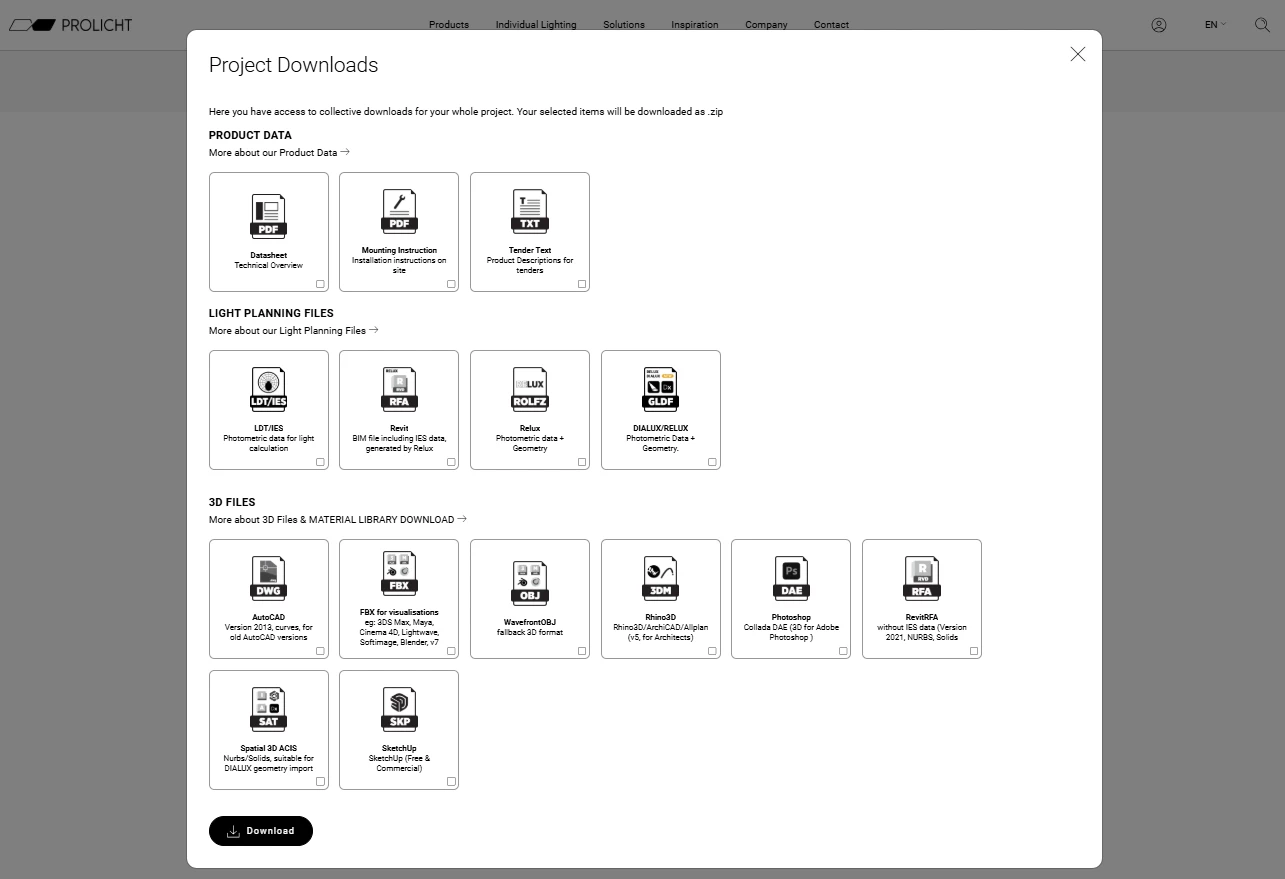Open the EN language dropdown
The width and height of the screenshot is (1285, 879).
tap(1214, 24)
